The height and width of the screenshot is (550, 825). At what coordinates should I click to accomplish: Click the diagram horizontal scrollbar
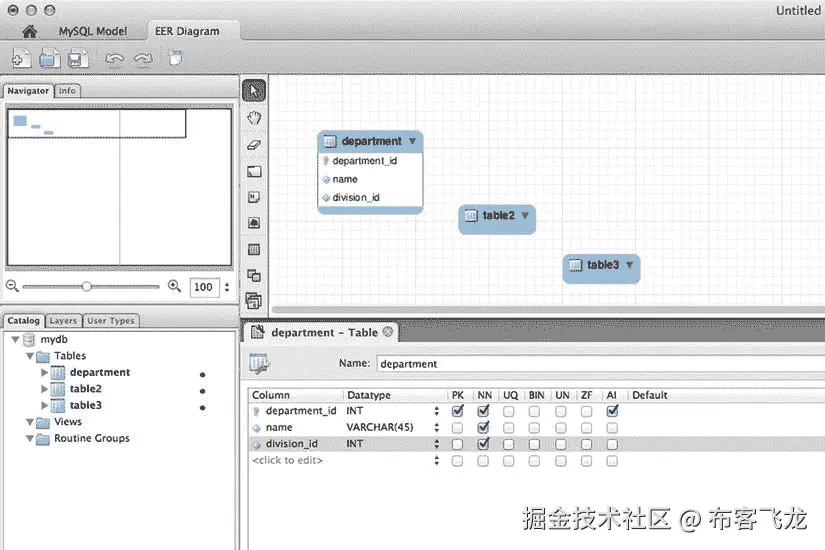547,309
